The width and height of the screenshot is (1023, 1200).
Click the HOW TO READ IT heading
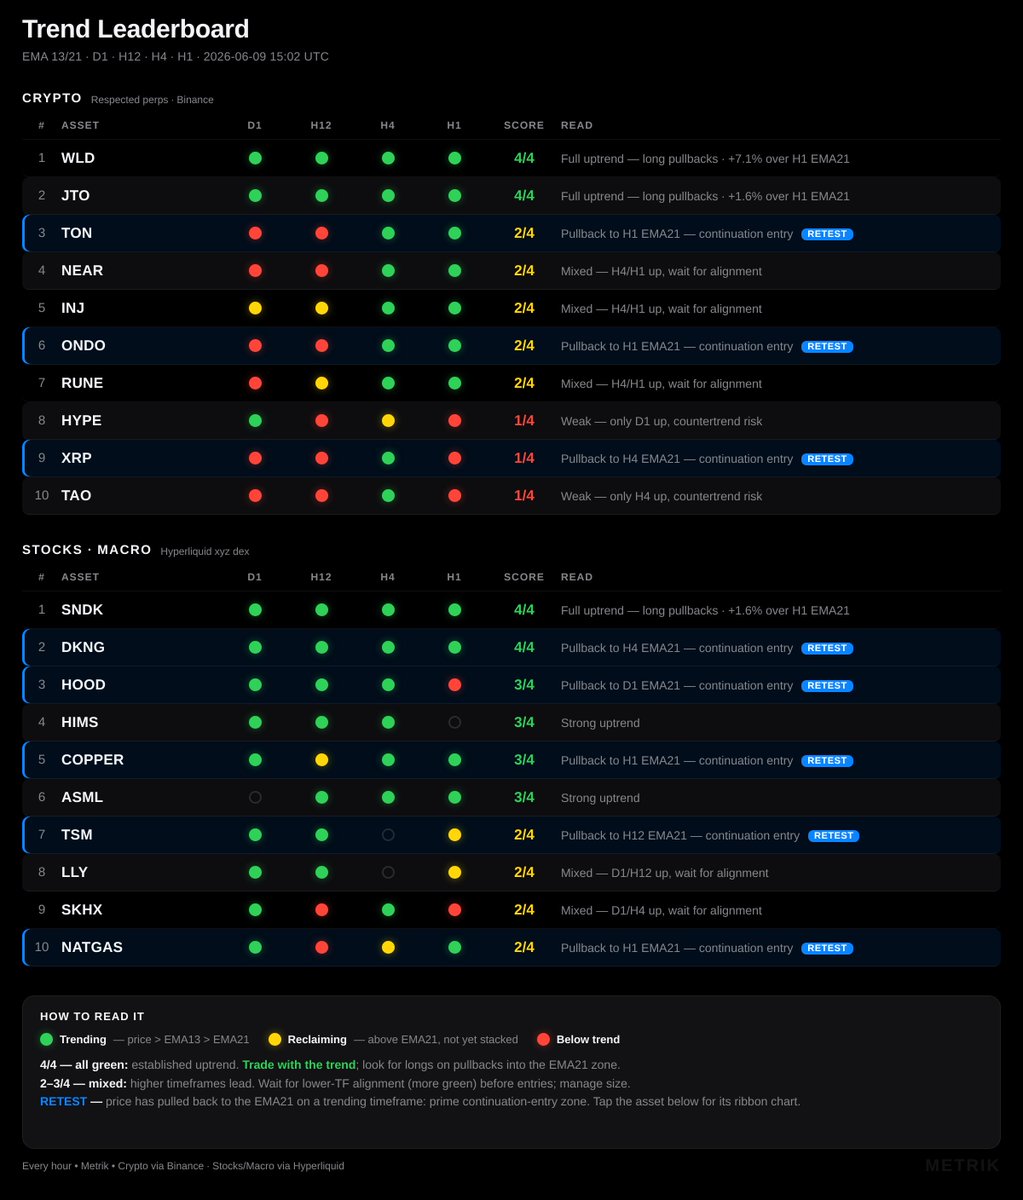[x=92, y=1016]
